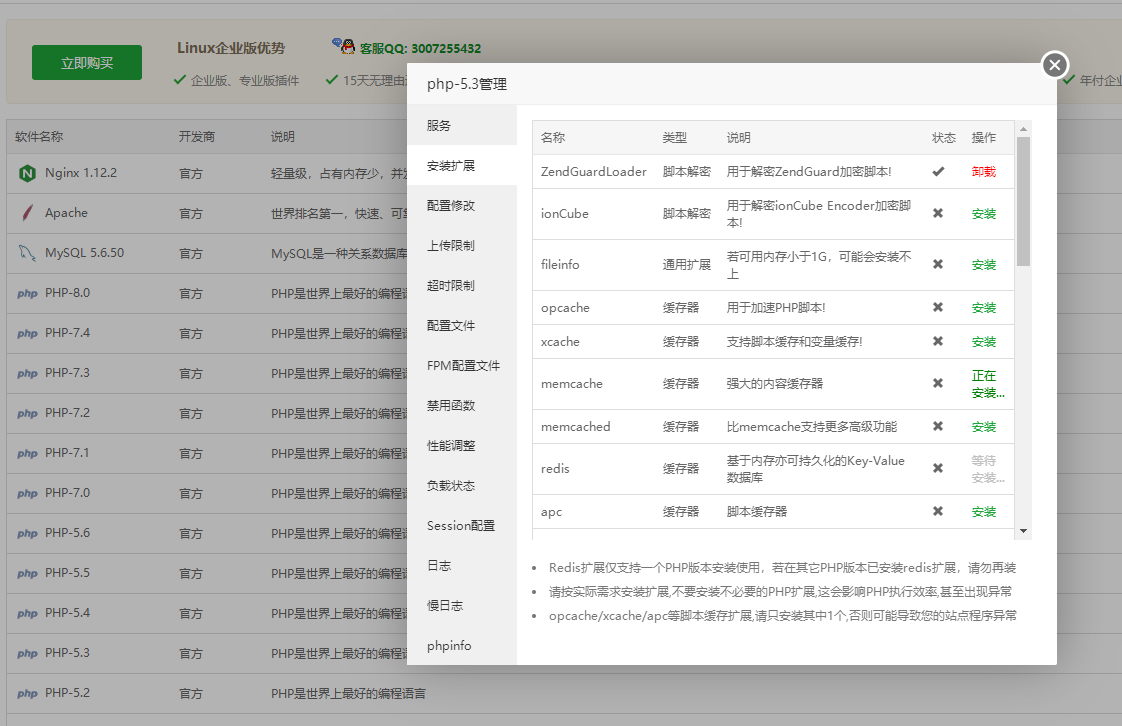Switch to the 超时限制 tab
The image size is (1122, 726).
click(x=462, y=285)
